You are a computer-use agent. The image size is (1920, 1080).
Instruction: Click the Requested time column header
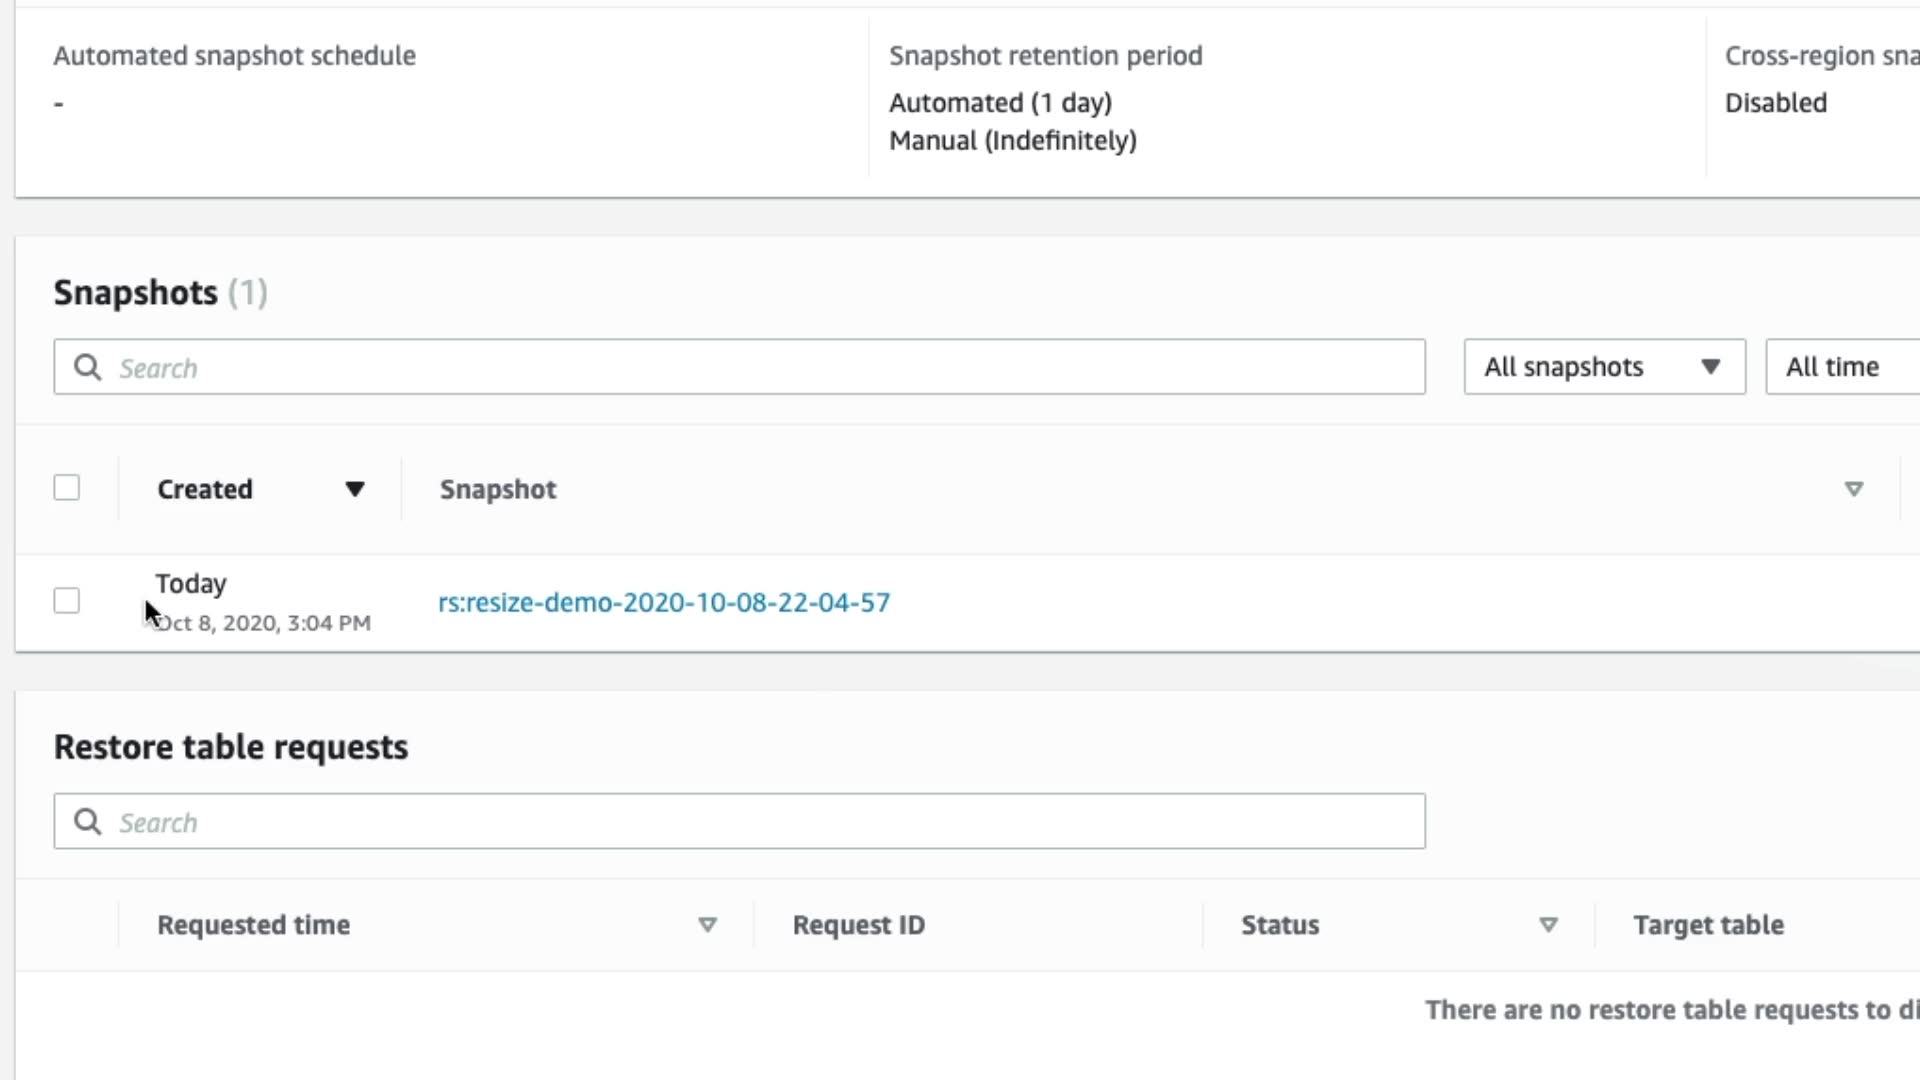tap(254, 925)
